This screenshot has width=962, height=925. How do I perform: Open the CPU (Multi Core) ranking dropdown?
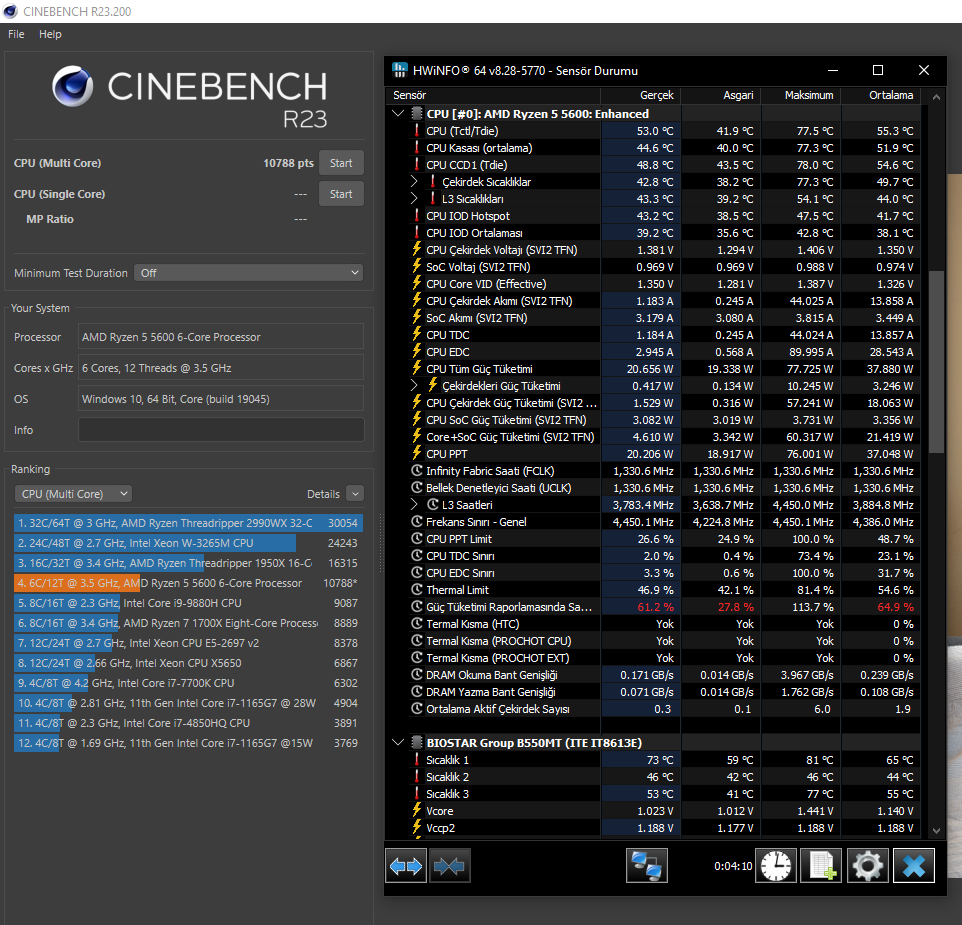tap(74, 494)
